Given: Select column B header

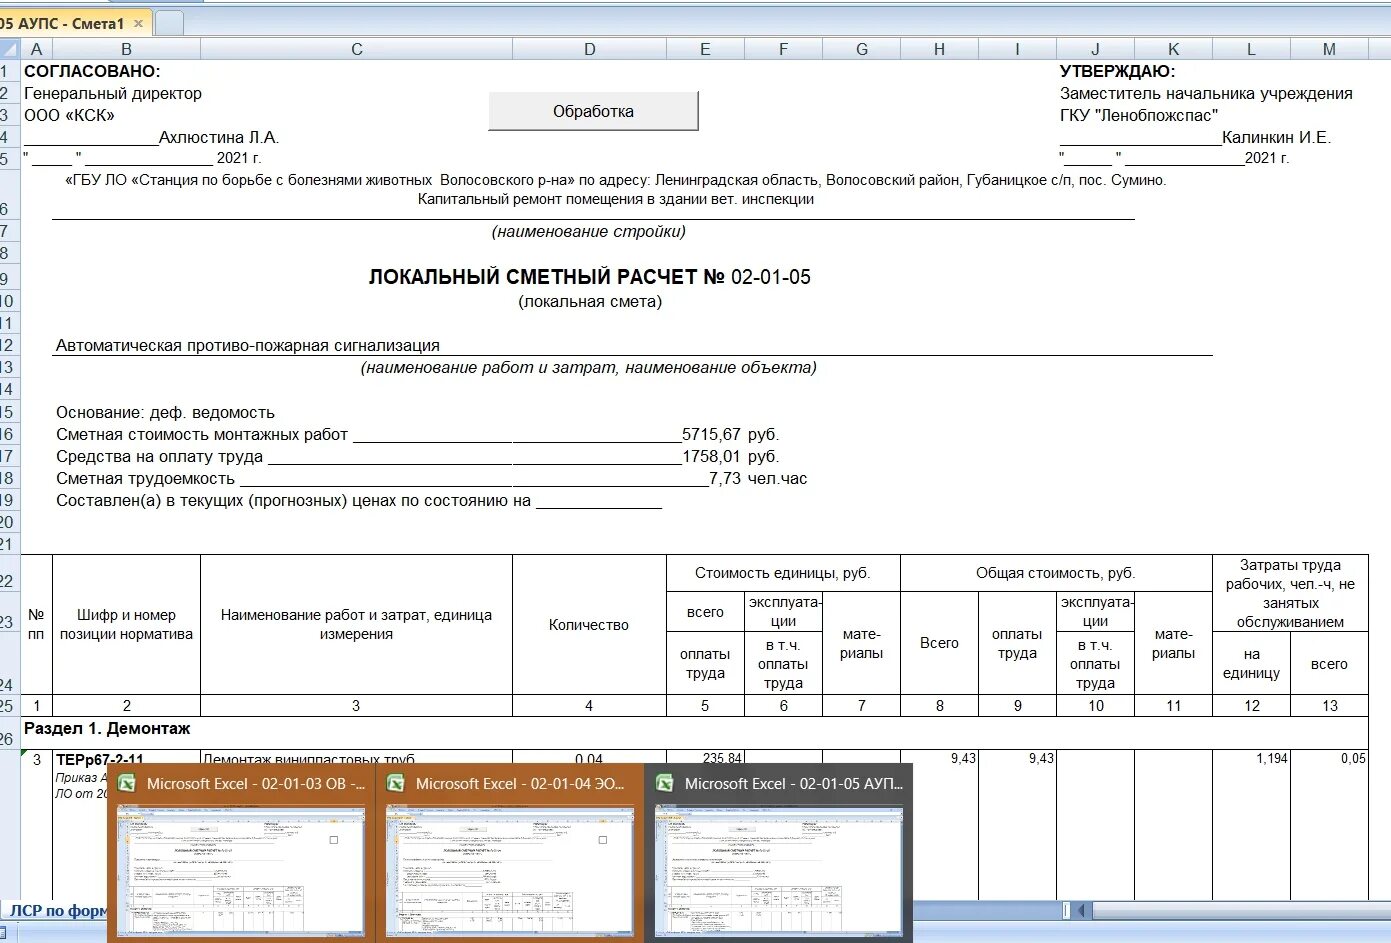Looking at the screenshot, I should [x=126, y=49].
